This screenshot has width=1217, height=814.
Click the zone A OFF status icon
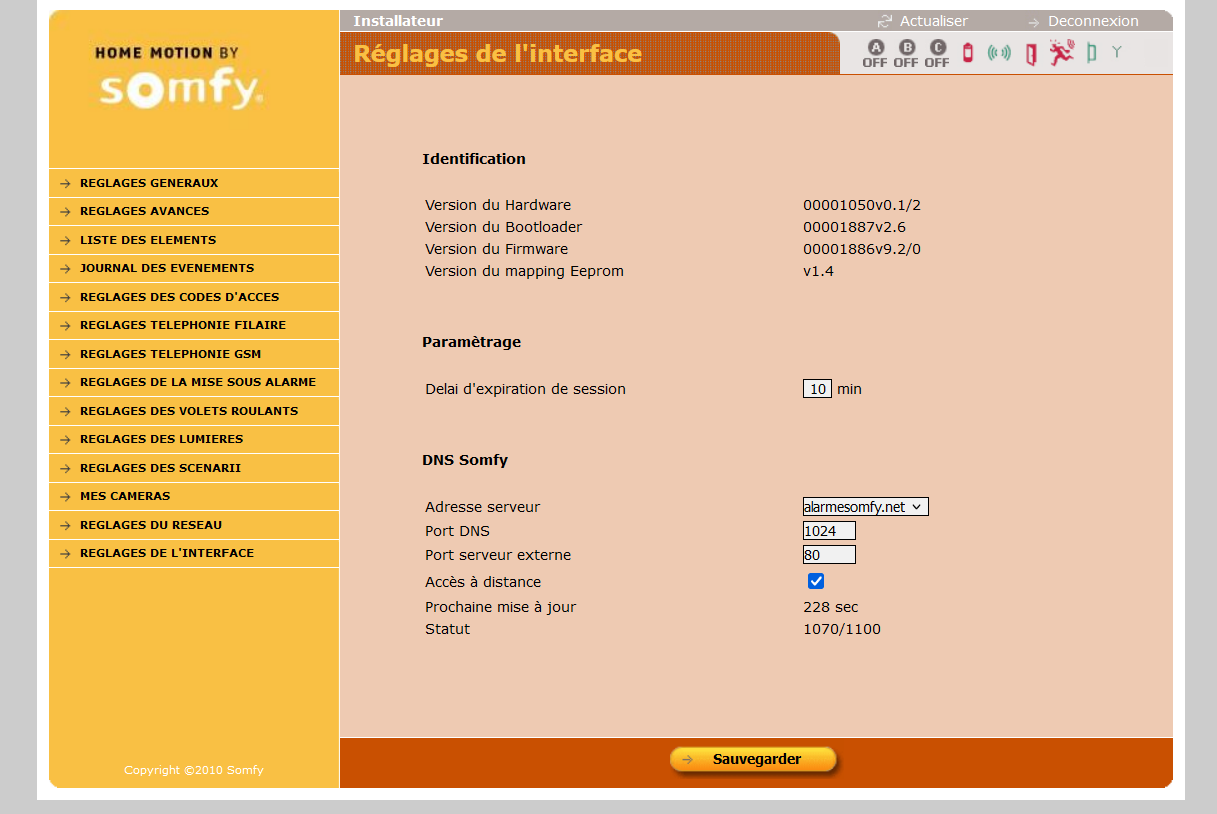point(875,54)
